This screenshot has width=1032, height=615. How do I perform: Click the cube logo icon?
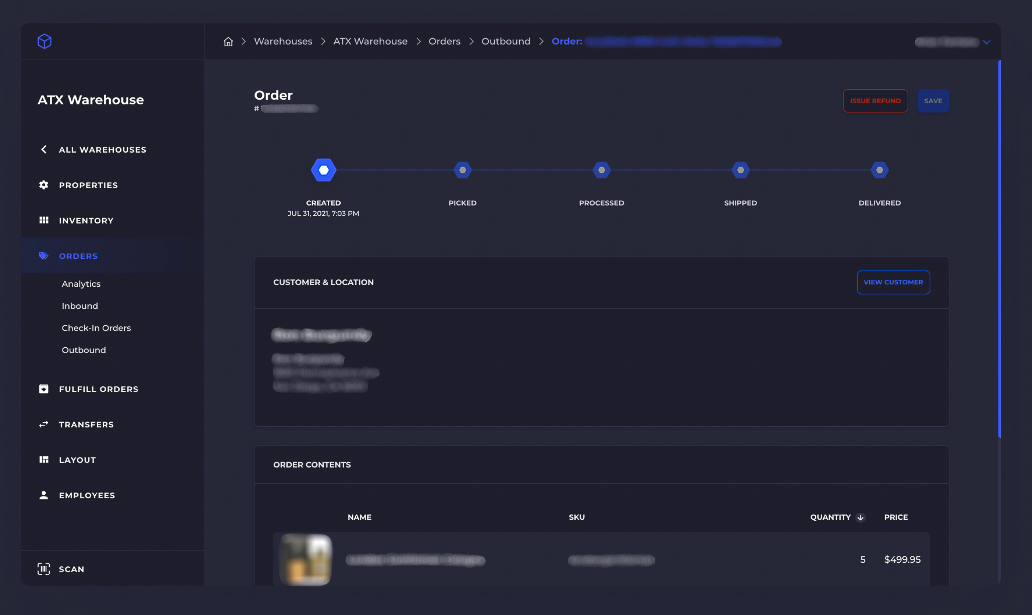coord(44,41)
